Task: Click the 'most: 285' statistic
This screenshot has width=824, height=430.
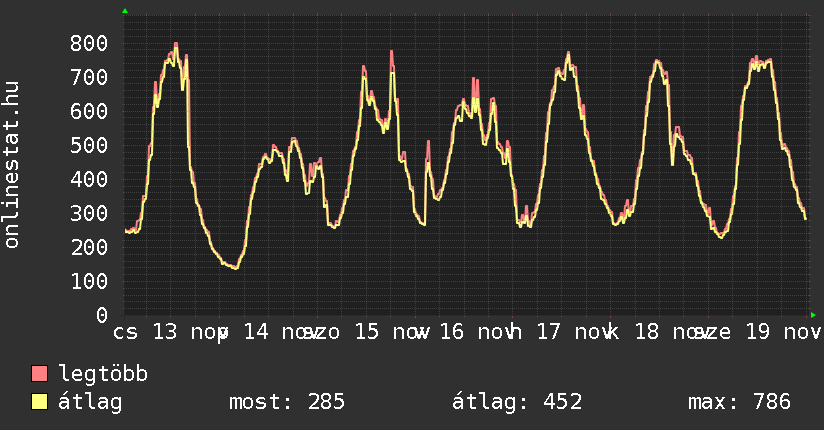Action: (286, 402)
